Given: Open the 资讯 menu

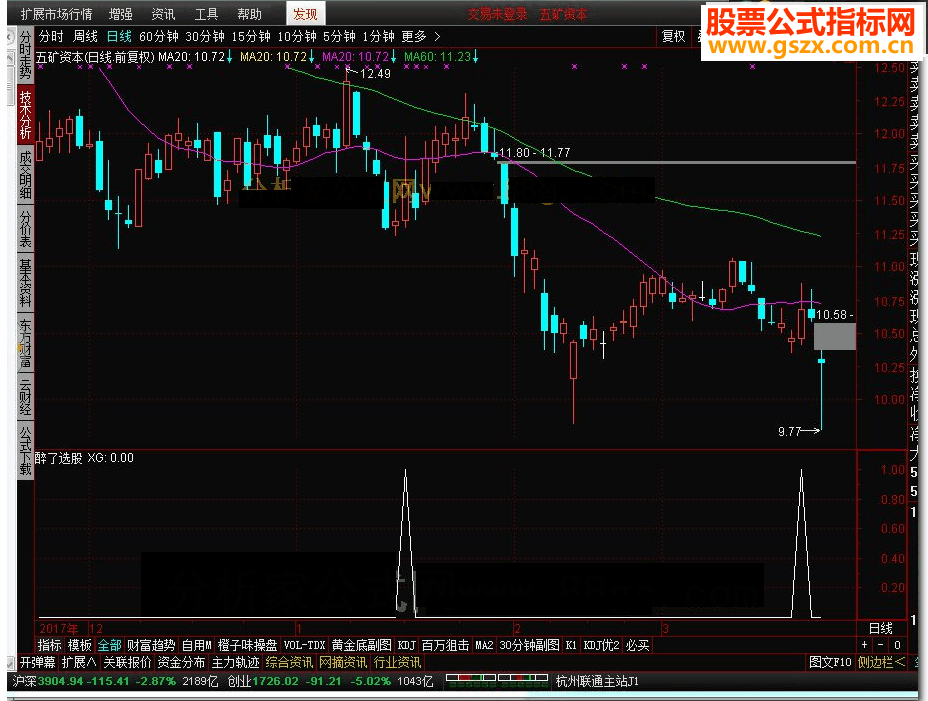Looking at the screenshot, I should (163, 14).
